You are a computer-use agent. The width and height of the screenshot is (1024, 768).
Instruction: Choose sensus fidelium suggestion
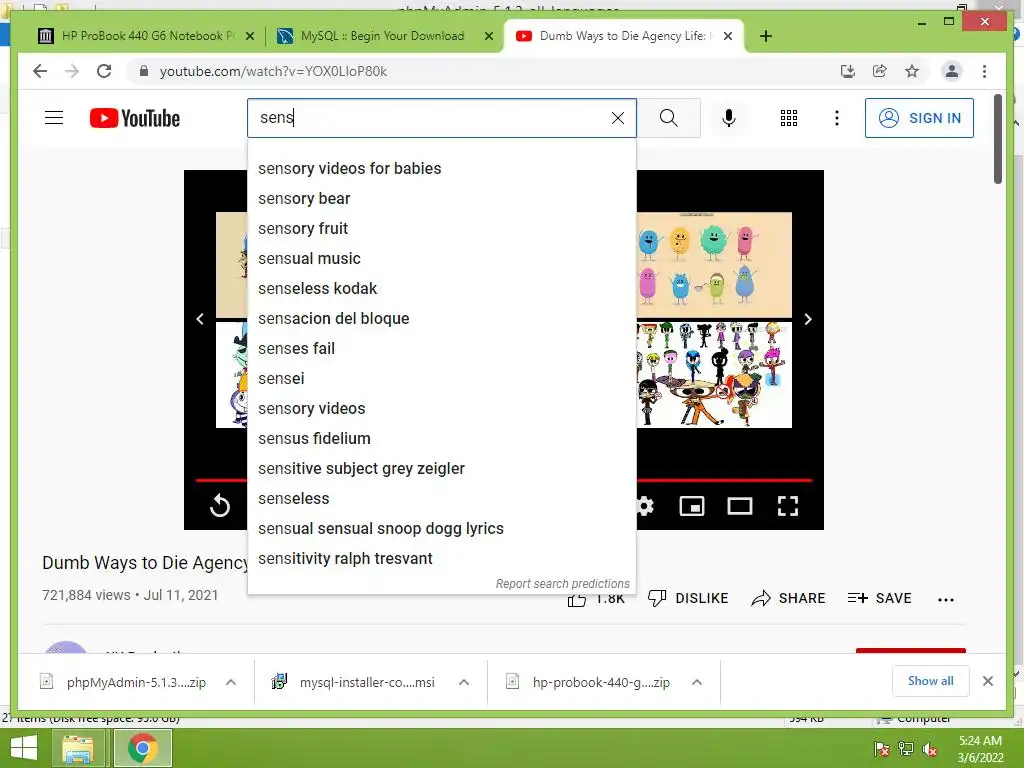coord(442,439)
